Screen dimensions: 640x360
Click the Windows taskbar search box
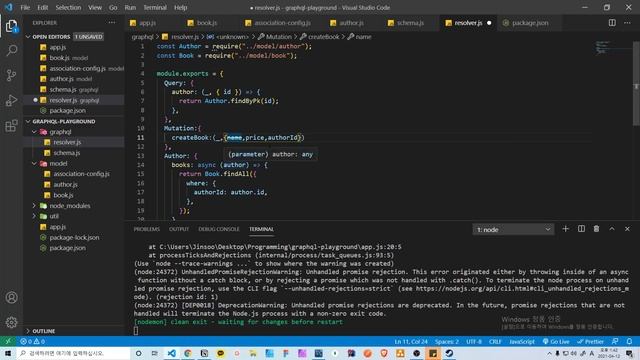[x=73, y=353]
